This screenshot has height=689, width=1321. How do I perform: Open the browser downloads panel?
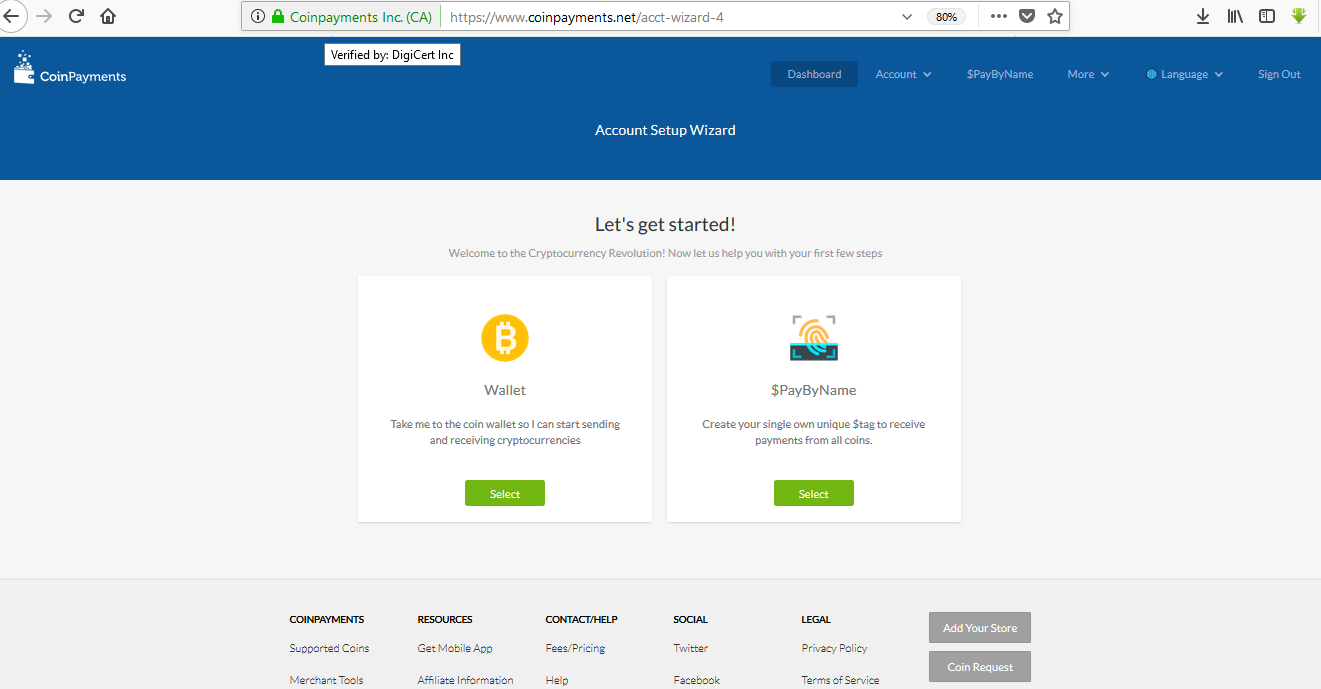1203,16
